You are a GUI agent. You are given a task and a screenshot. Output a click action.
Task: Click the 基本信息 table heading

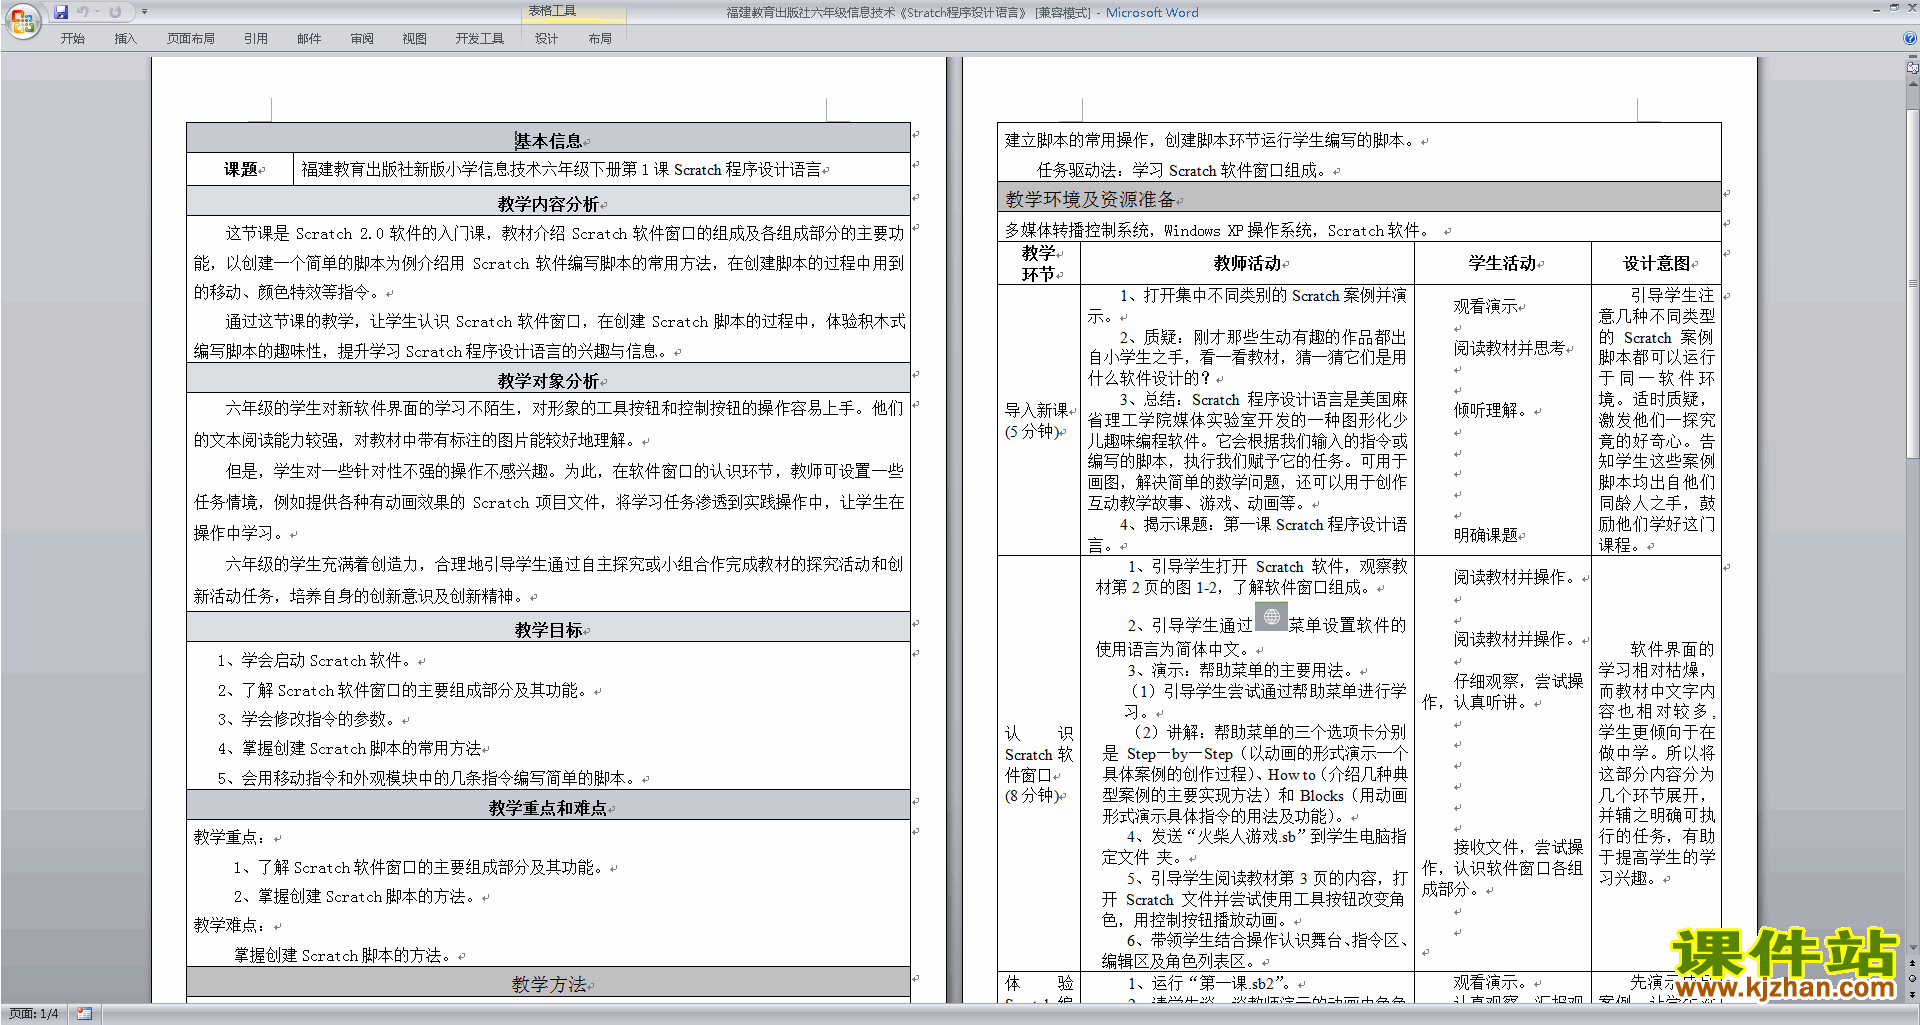click(548, 141)
